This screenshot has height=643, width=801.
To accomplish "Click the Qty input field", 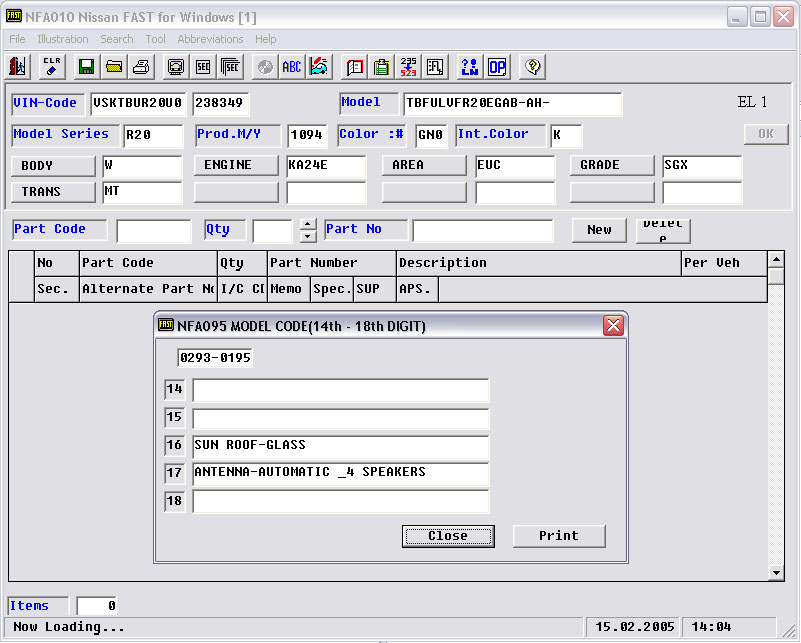I will (272, 231).
